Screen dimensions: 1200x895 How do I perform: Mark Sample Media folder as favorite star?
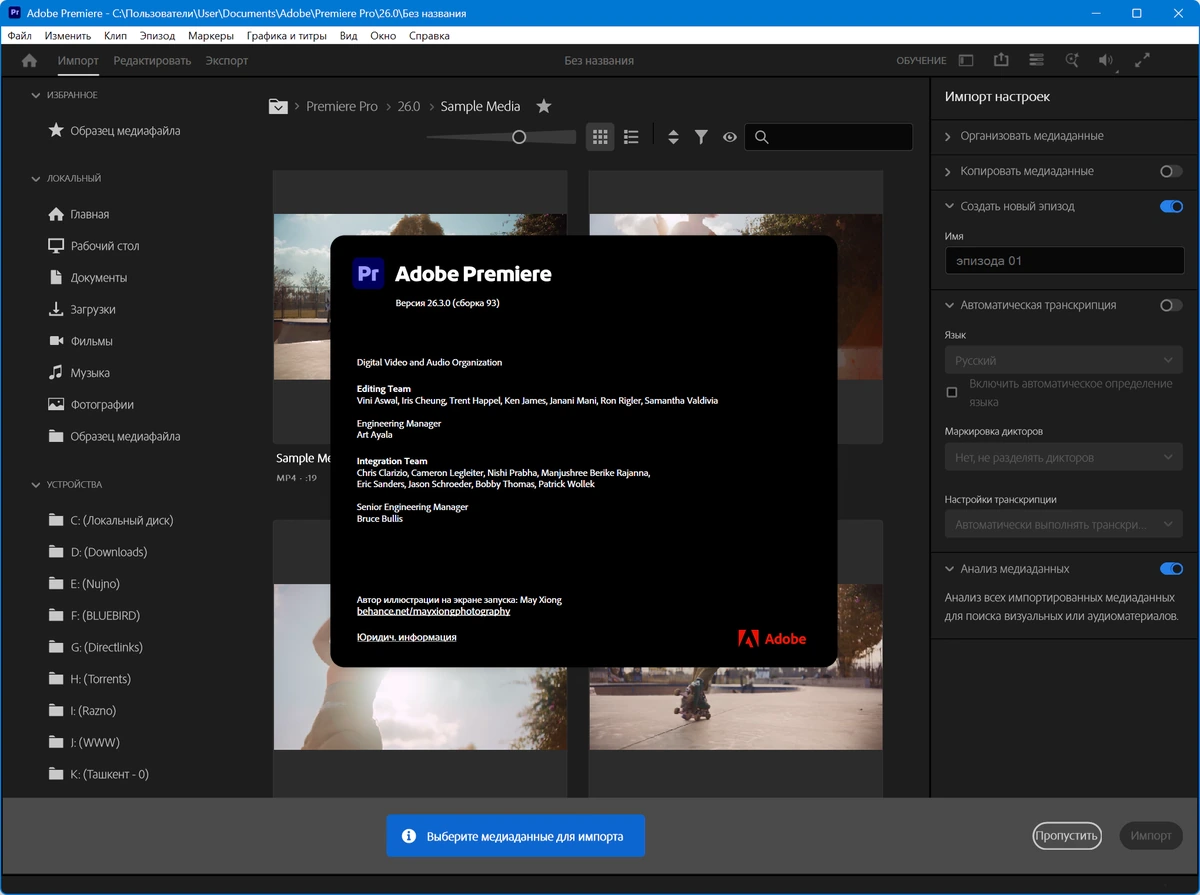click(x=544, y=106)
